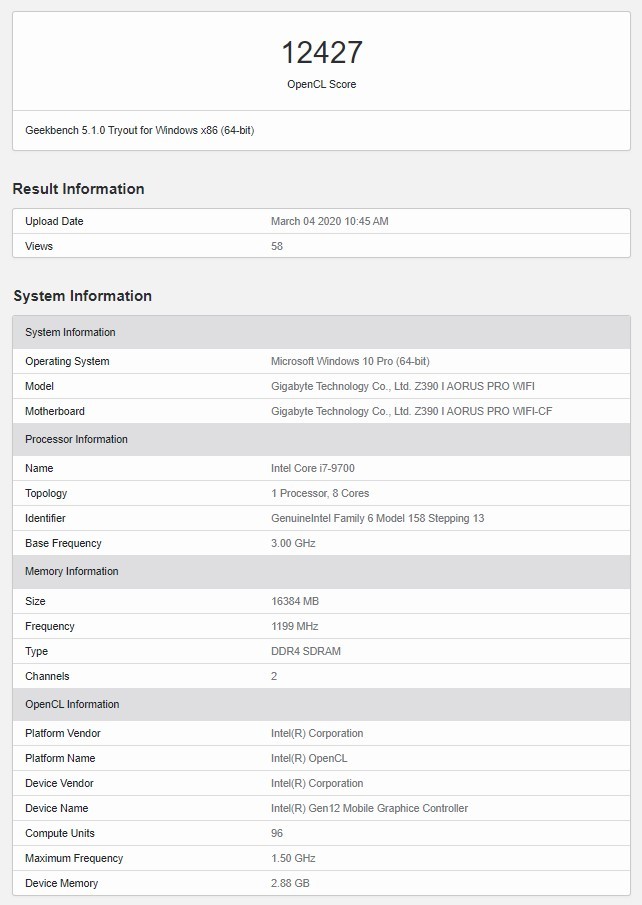Select 'Intel(R) Gen12 Mobile Graphice Controller' value
The height and width of the screenshot is (905, 642).
(x=369, y=808)
